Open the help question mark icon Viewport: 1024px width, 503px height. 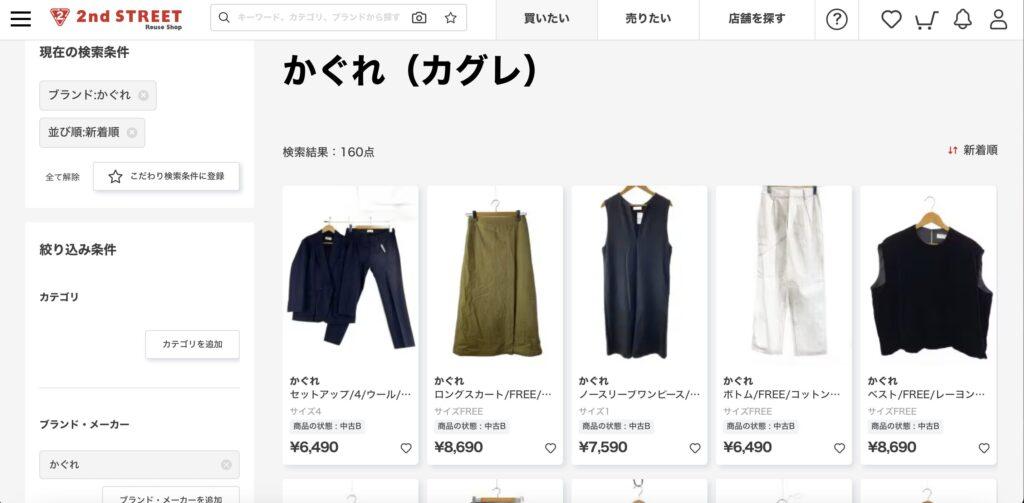coord(837,20)
